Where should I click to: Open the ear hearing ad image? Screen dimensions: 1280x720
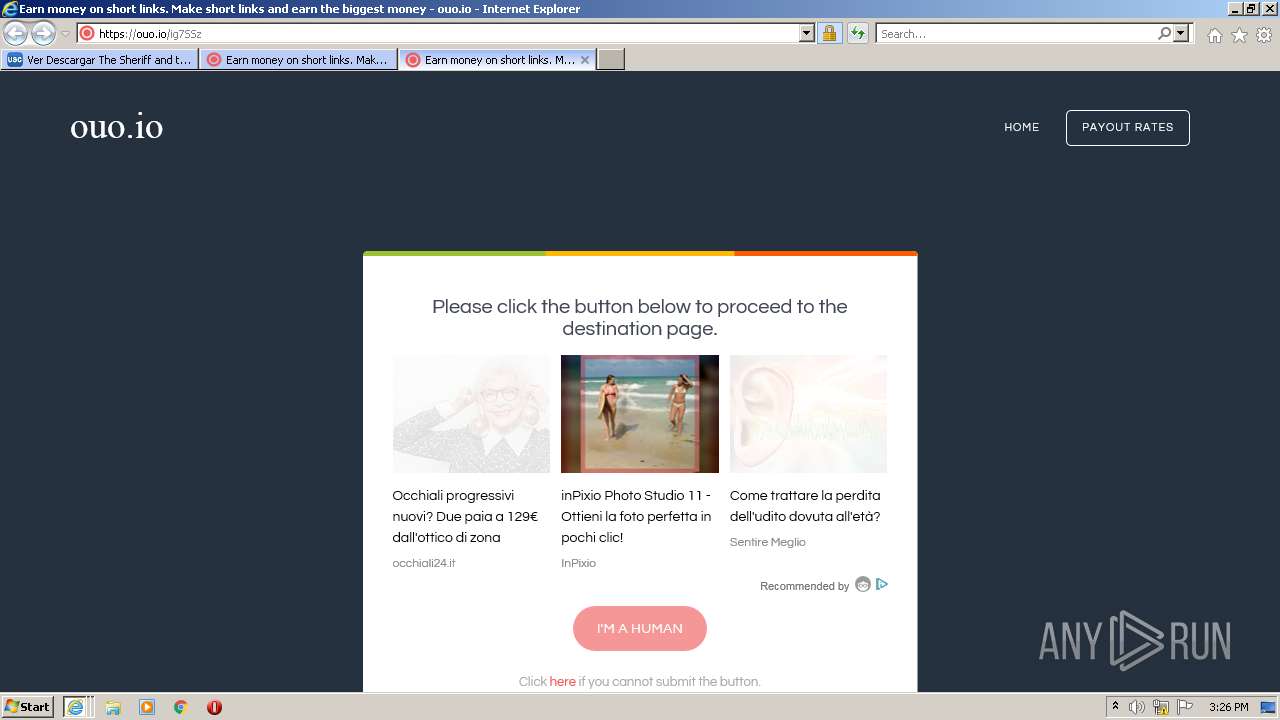point(808,414)
